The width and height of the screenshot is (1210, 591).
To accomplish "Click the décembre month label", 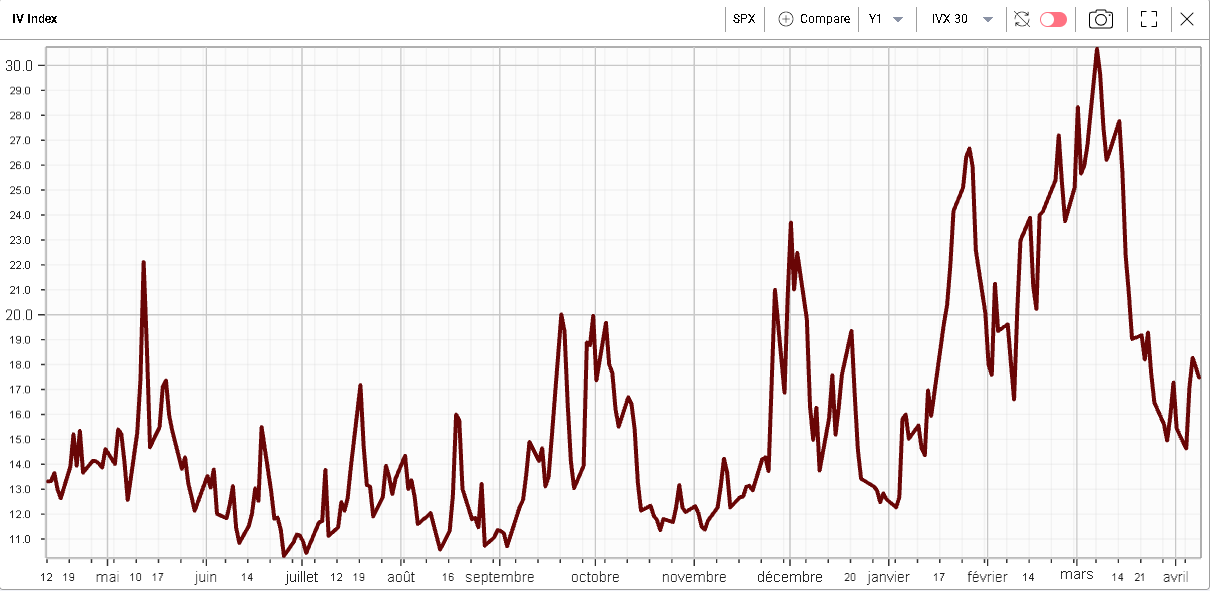I will pos(789,577).
